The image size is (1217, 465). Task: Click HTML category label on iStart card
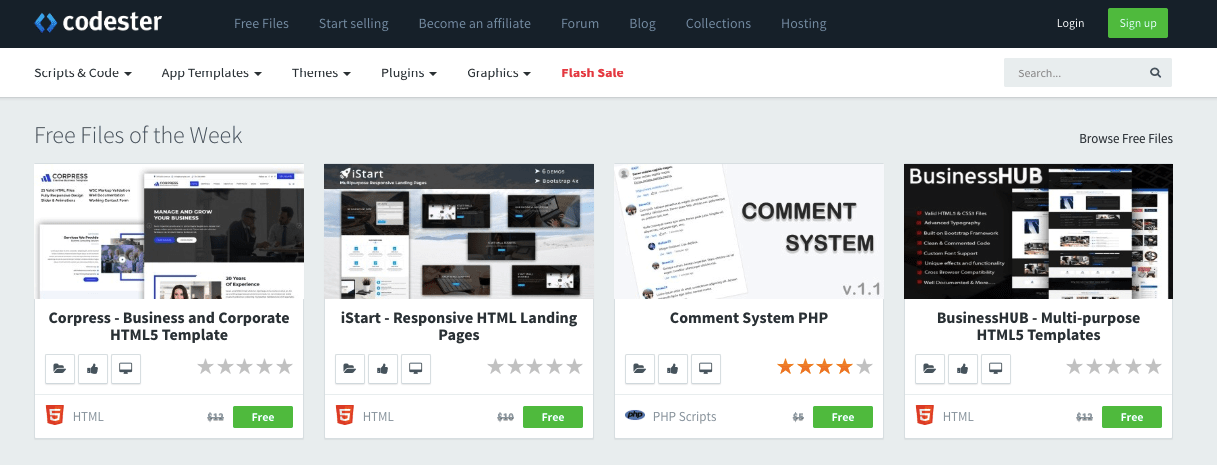(378, 417)
